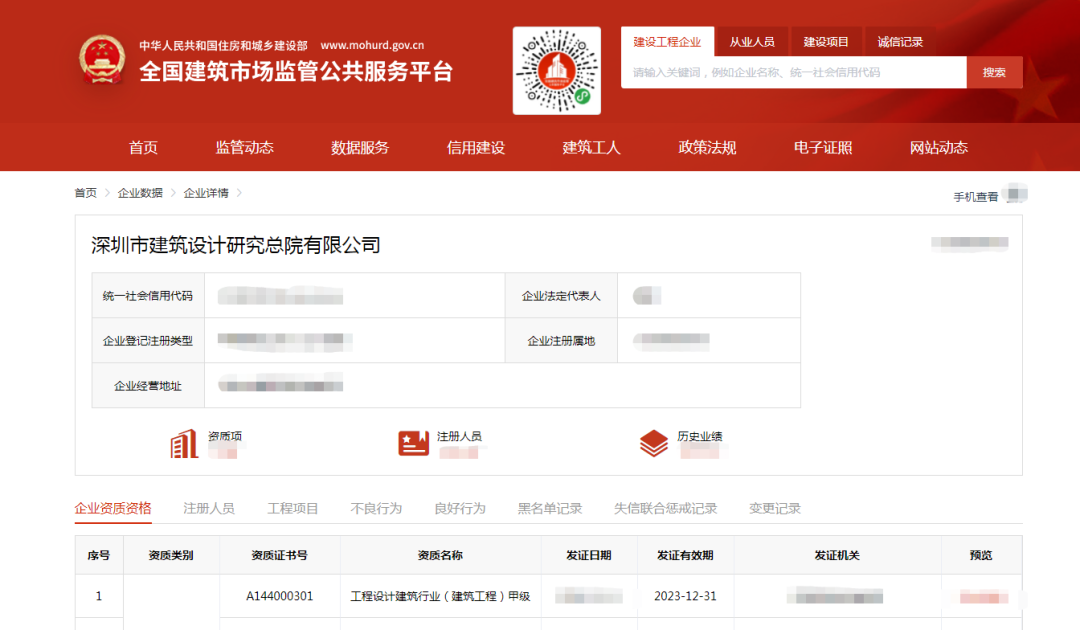This screenshot has width=1080, height=630.
Task: Select the 建设项目 search tab
Action: (826, 42)
